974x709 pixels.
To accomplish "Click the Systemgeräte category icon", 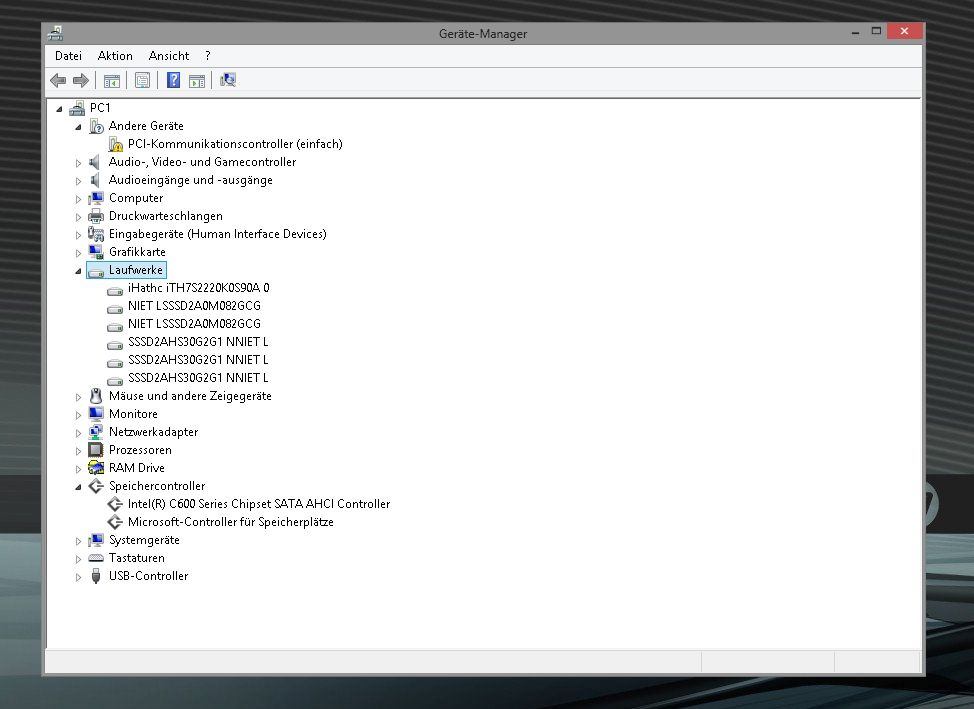I will (96, 540).
